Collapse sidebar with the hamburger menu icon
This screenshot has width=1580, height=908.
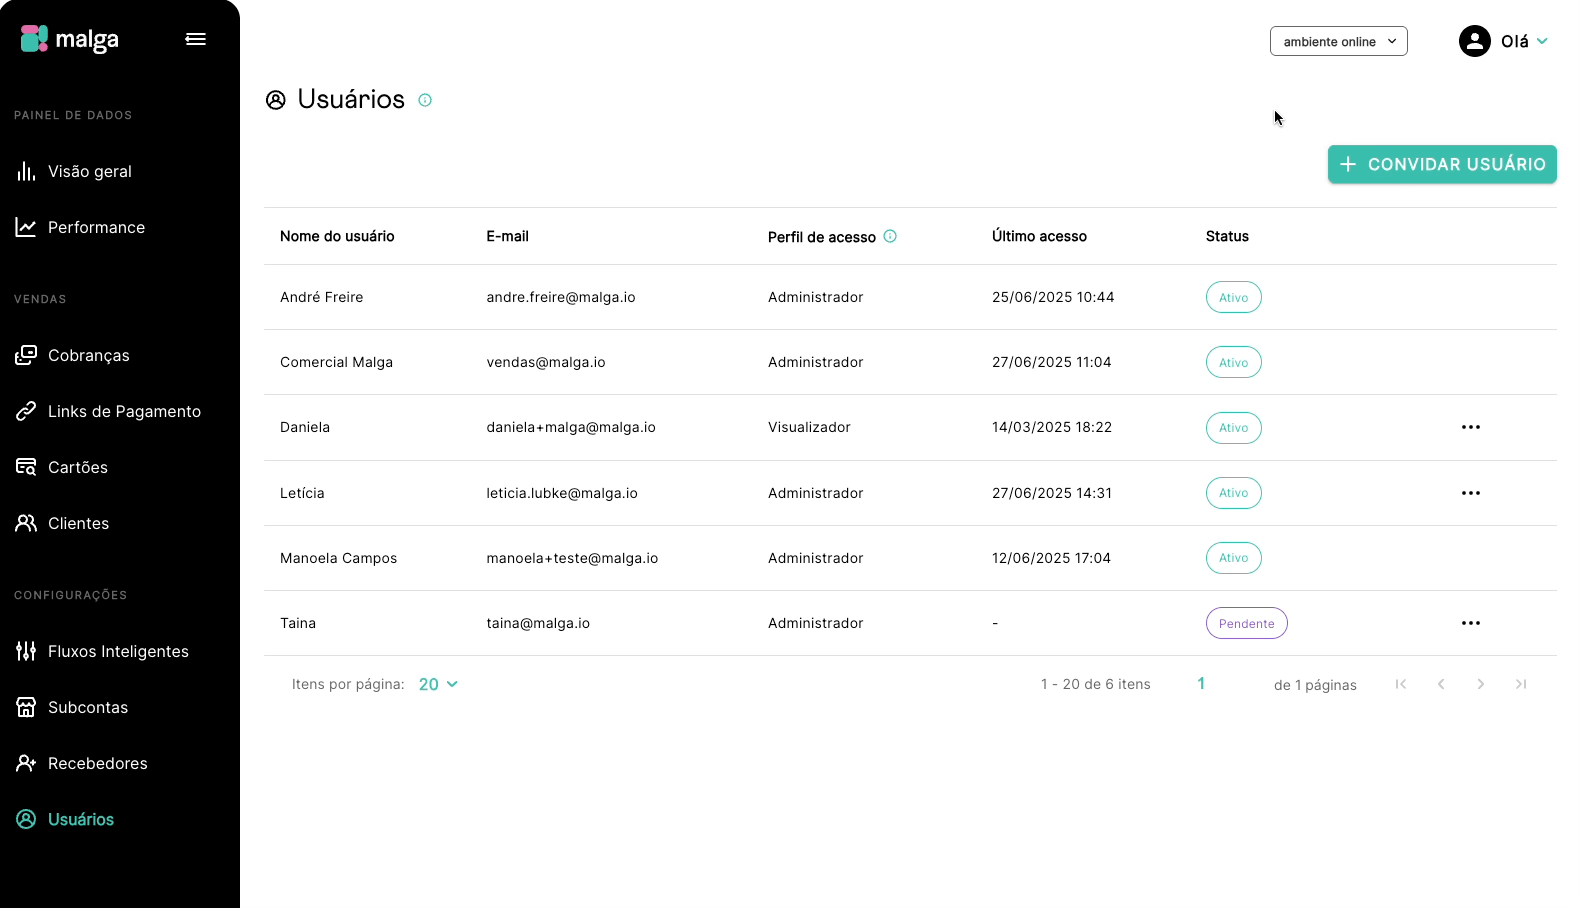coord(196,39)
